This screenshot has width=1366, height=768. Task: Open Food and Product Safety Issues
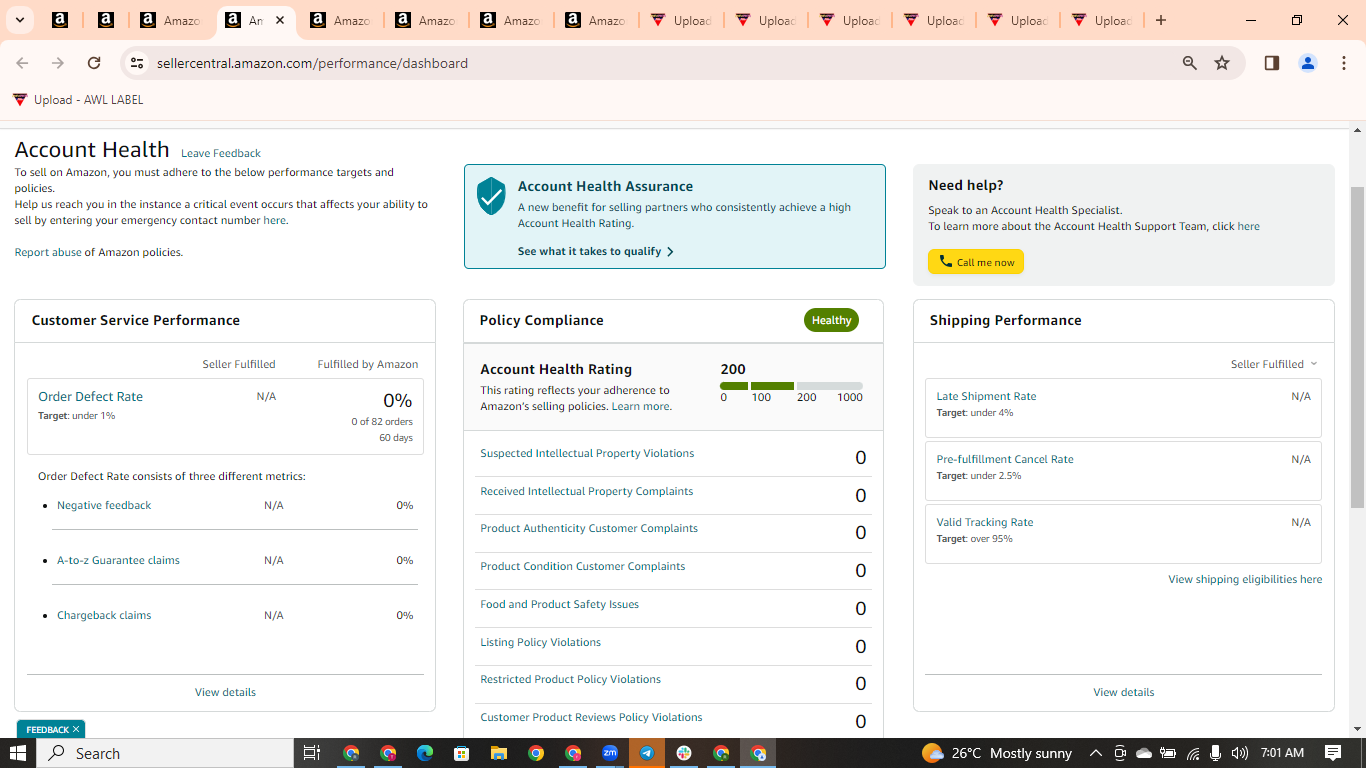click(x=559, y=604)
